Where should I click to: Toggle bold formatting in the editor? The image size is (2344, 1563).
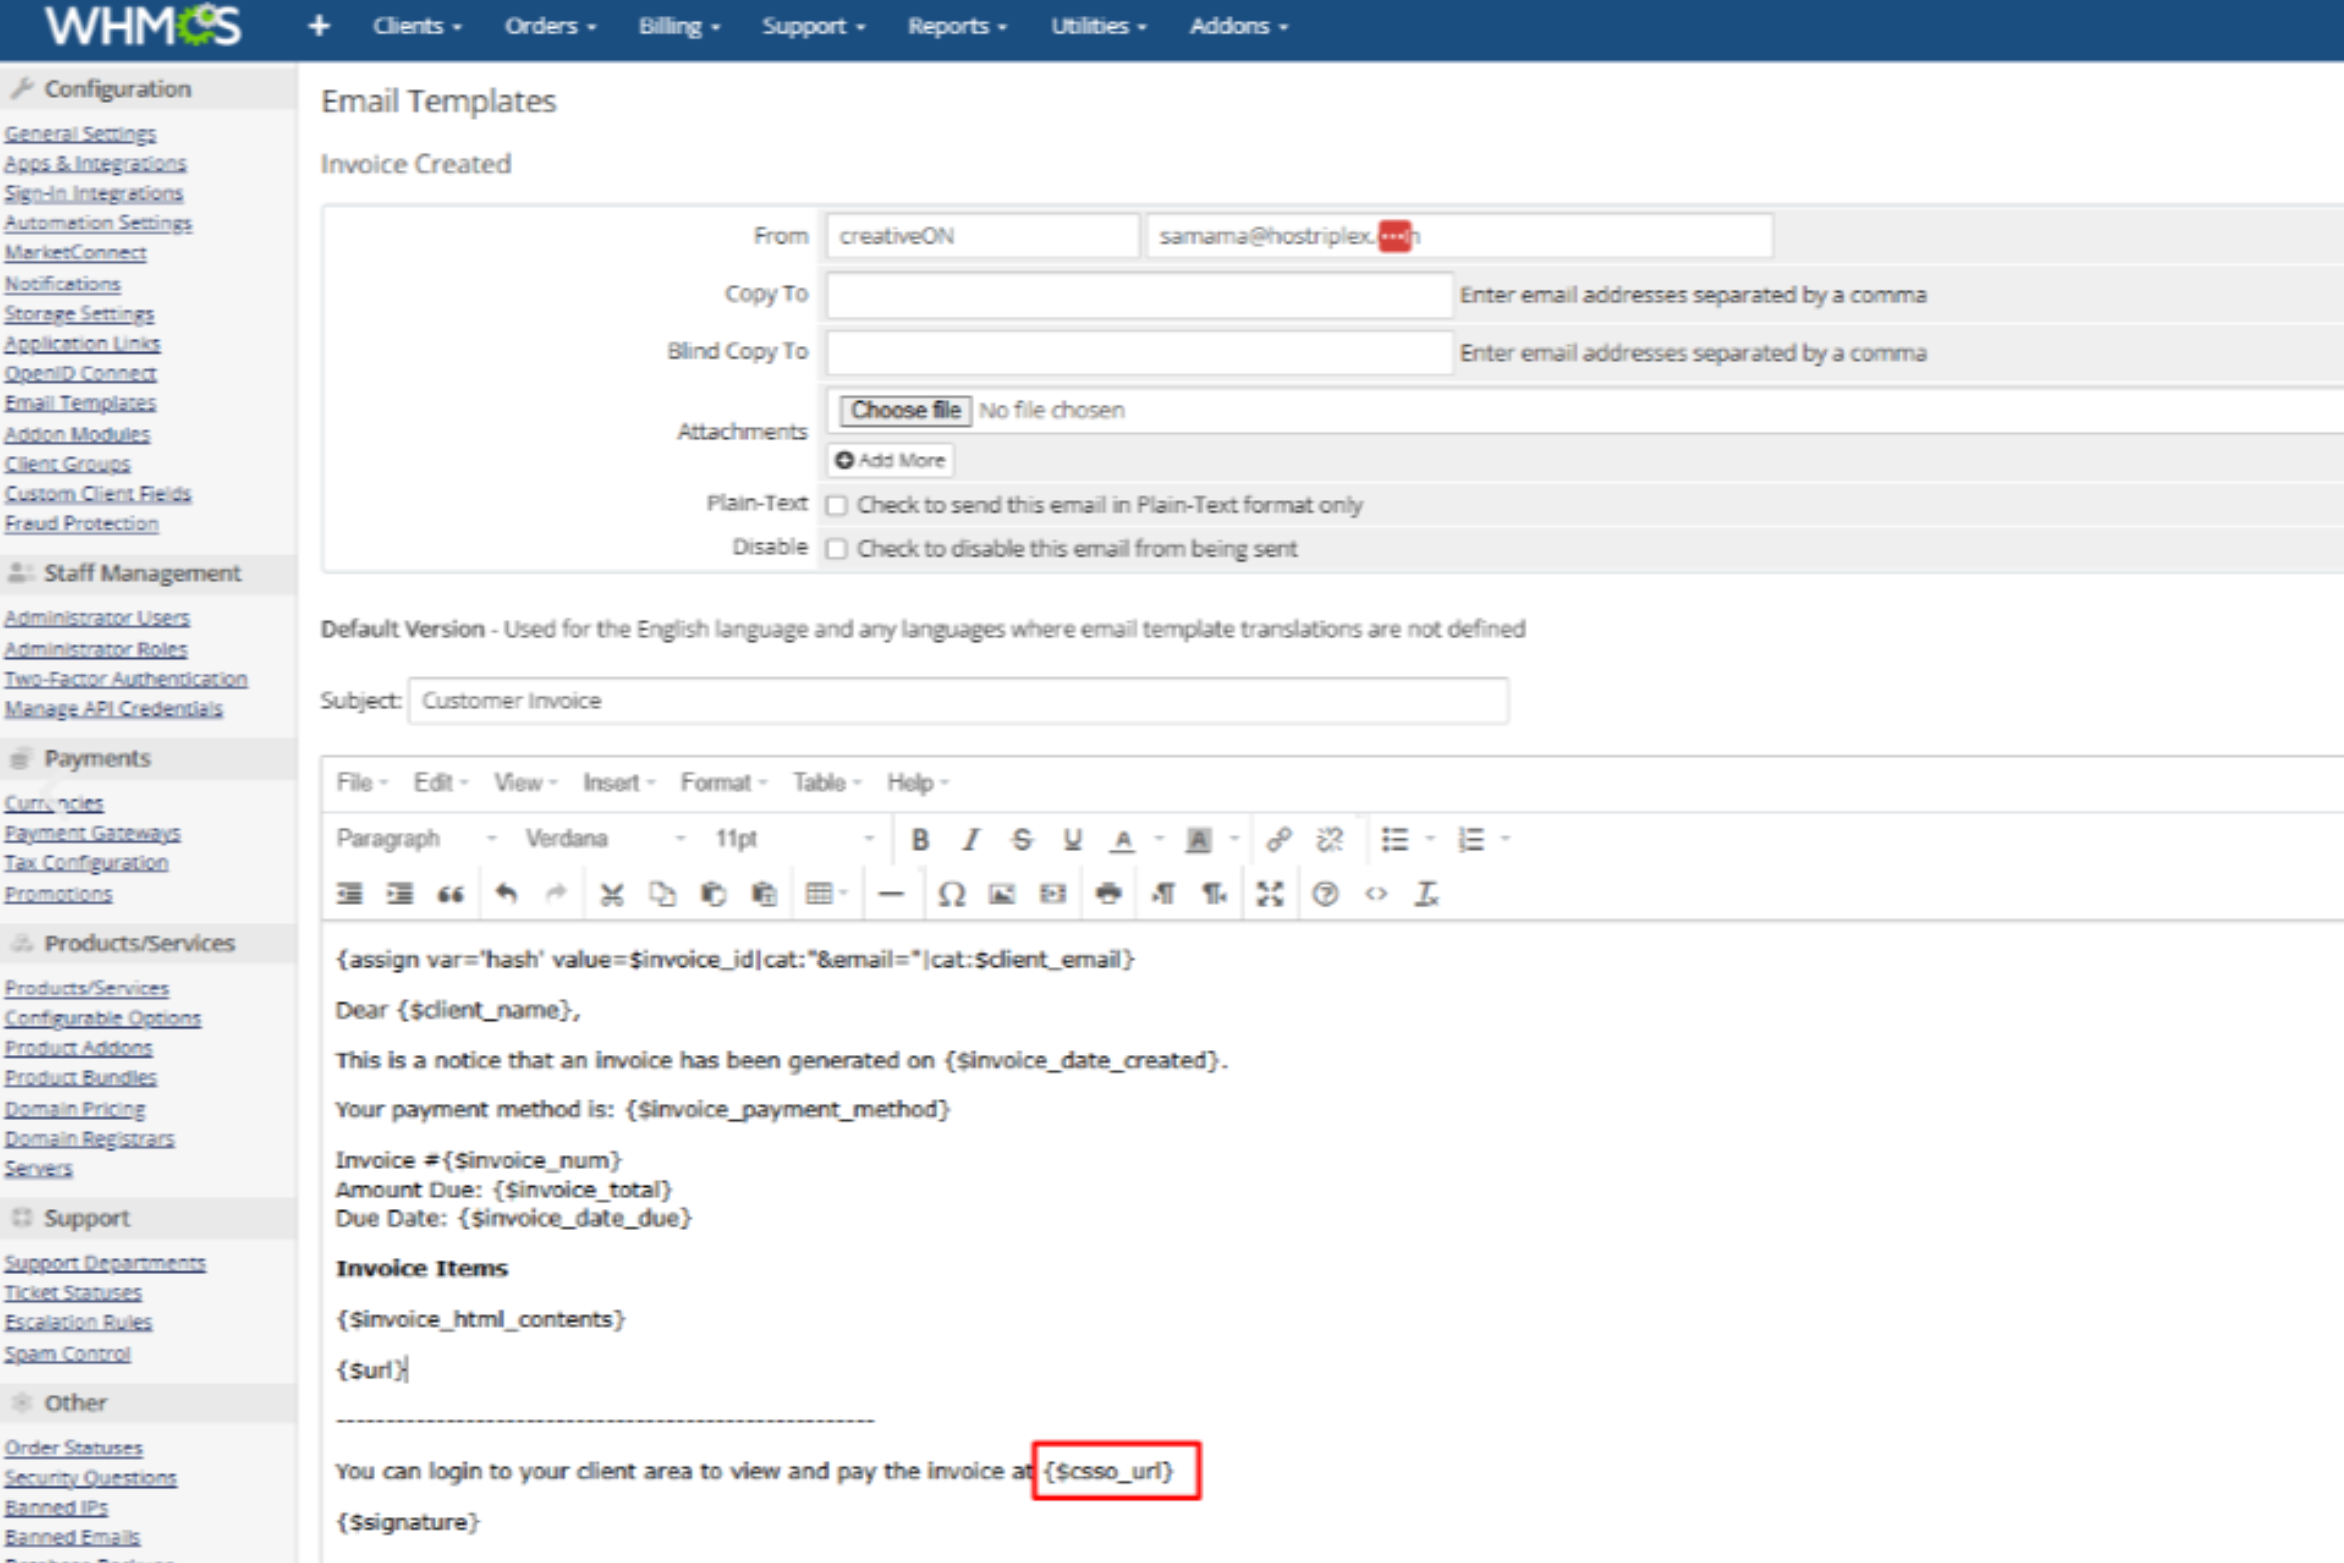tap(920, 840)
